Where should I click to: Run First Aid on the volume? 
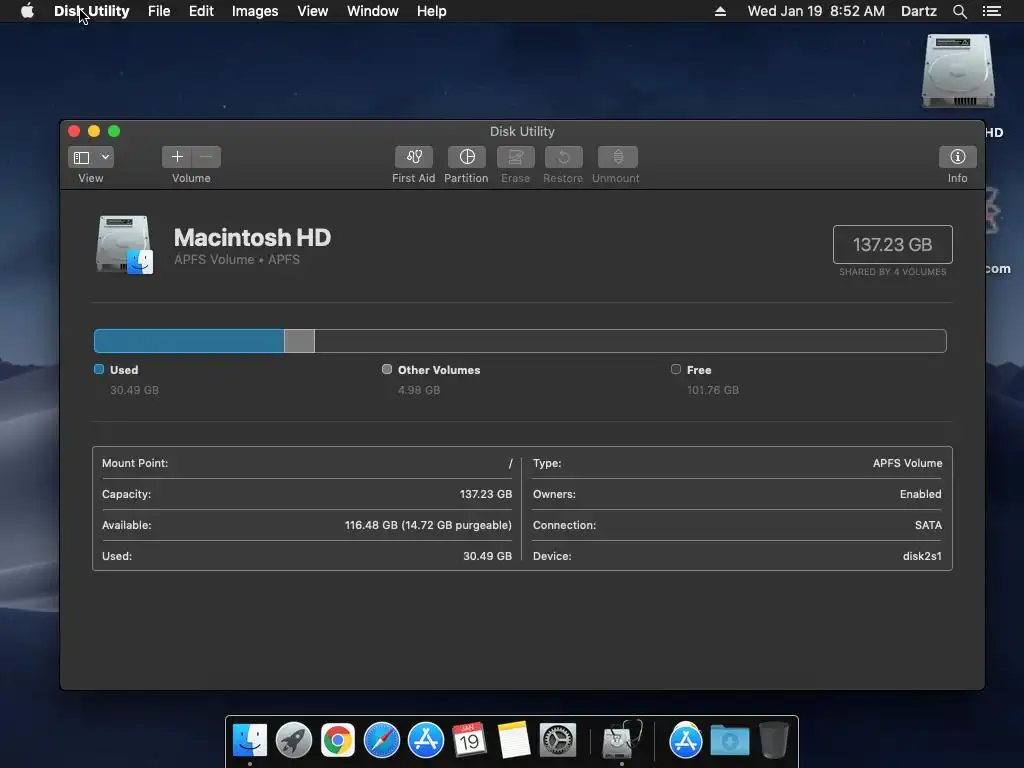[413, 157]
